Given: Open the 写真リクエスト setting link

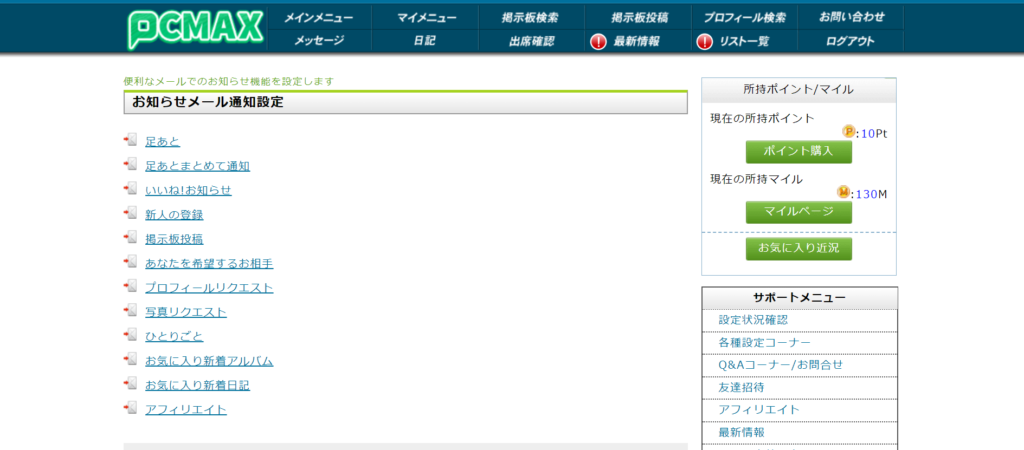Looking at the screenshot, I should pos(186,312).
